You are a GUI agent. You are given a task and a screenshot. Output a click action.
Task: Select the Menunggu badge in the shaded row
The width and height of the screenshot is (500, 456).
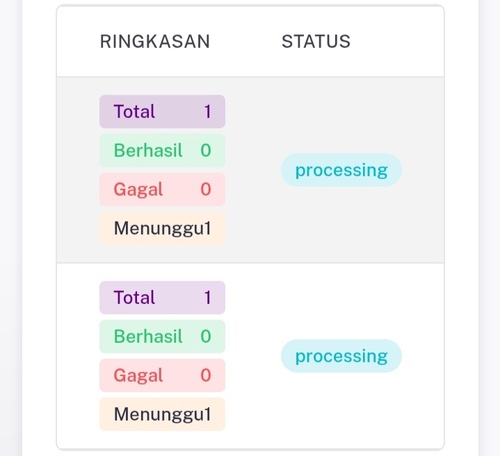(x=162, y=228)
